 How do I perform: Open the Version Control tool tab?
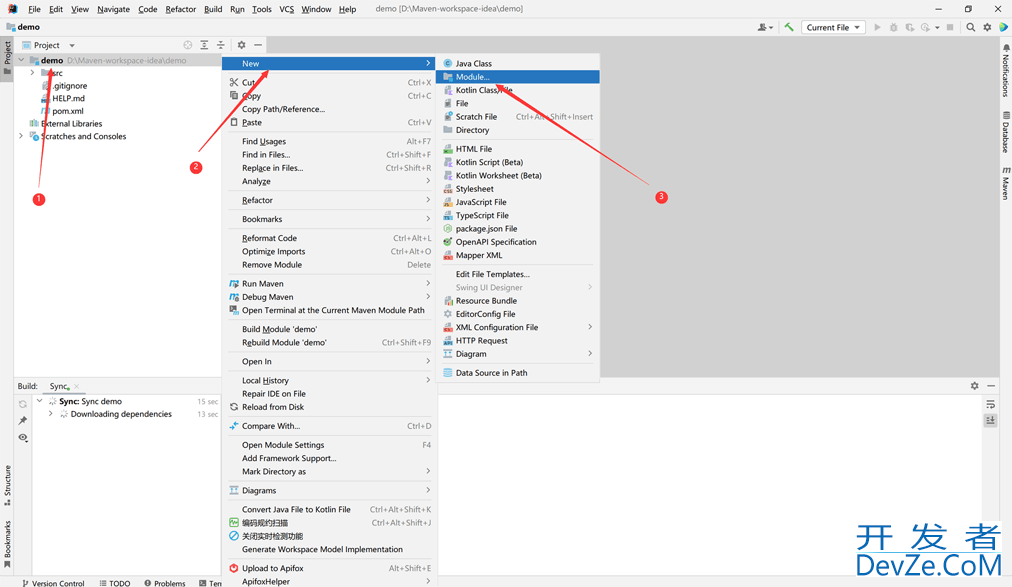click(53, 583)
